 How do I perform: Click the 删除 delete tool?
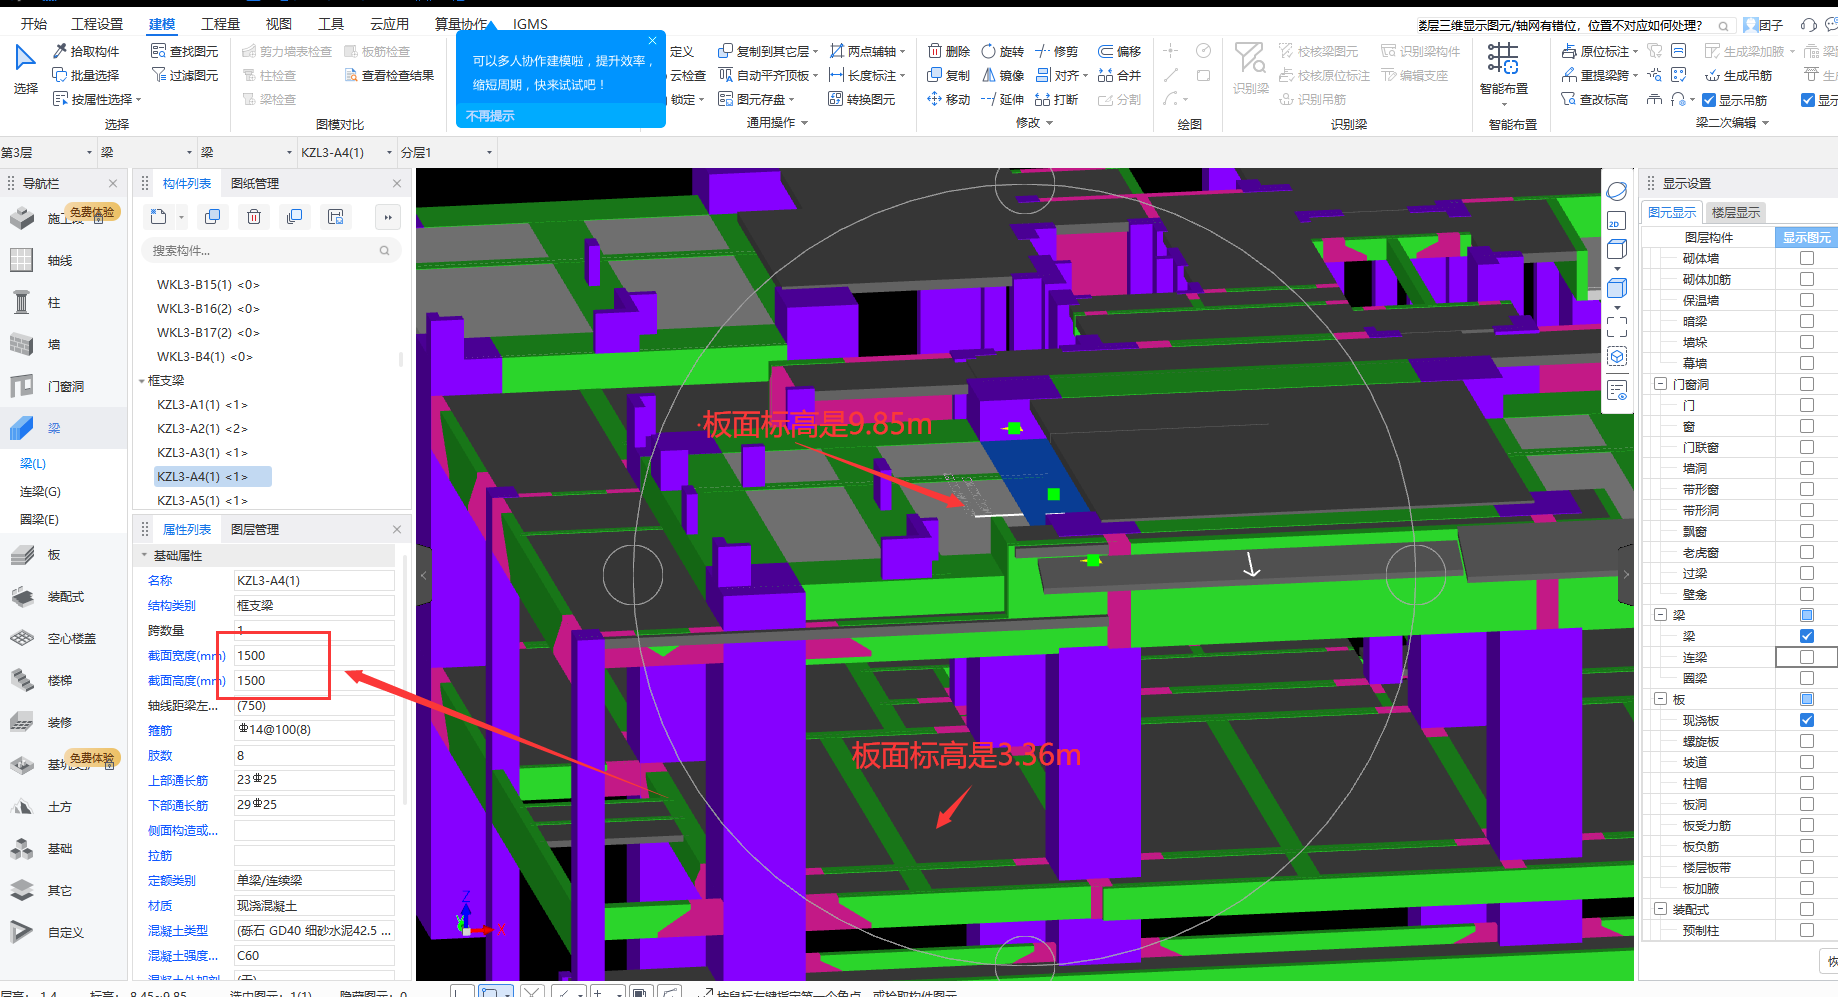click(x=948, y=51)
